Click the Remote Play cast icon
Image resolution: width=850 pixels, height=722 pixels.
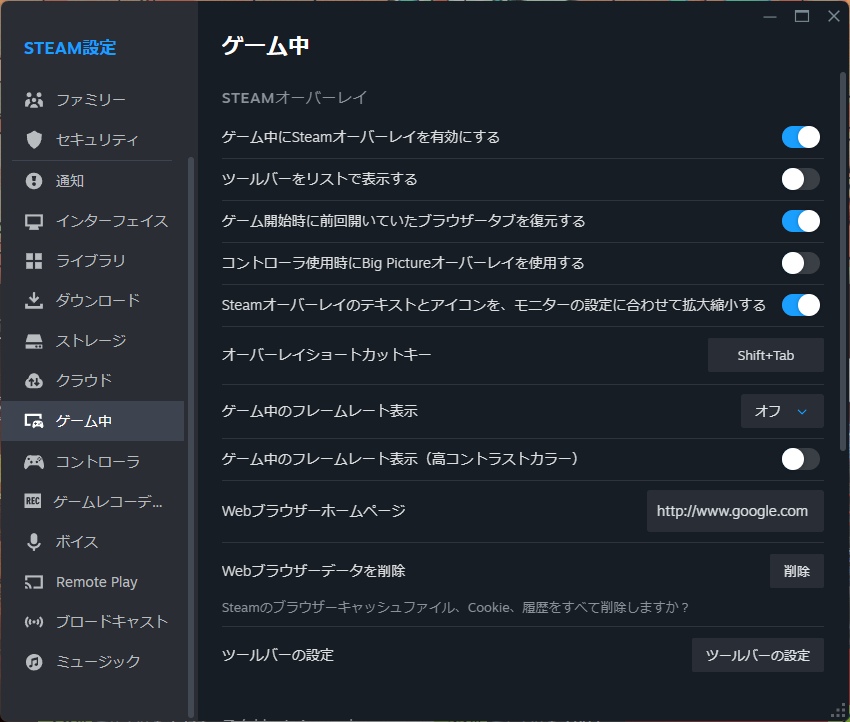[34, 582]
